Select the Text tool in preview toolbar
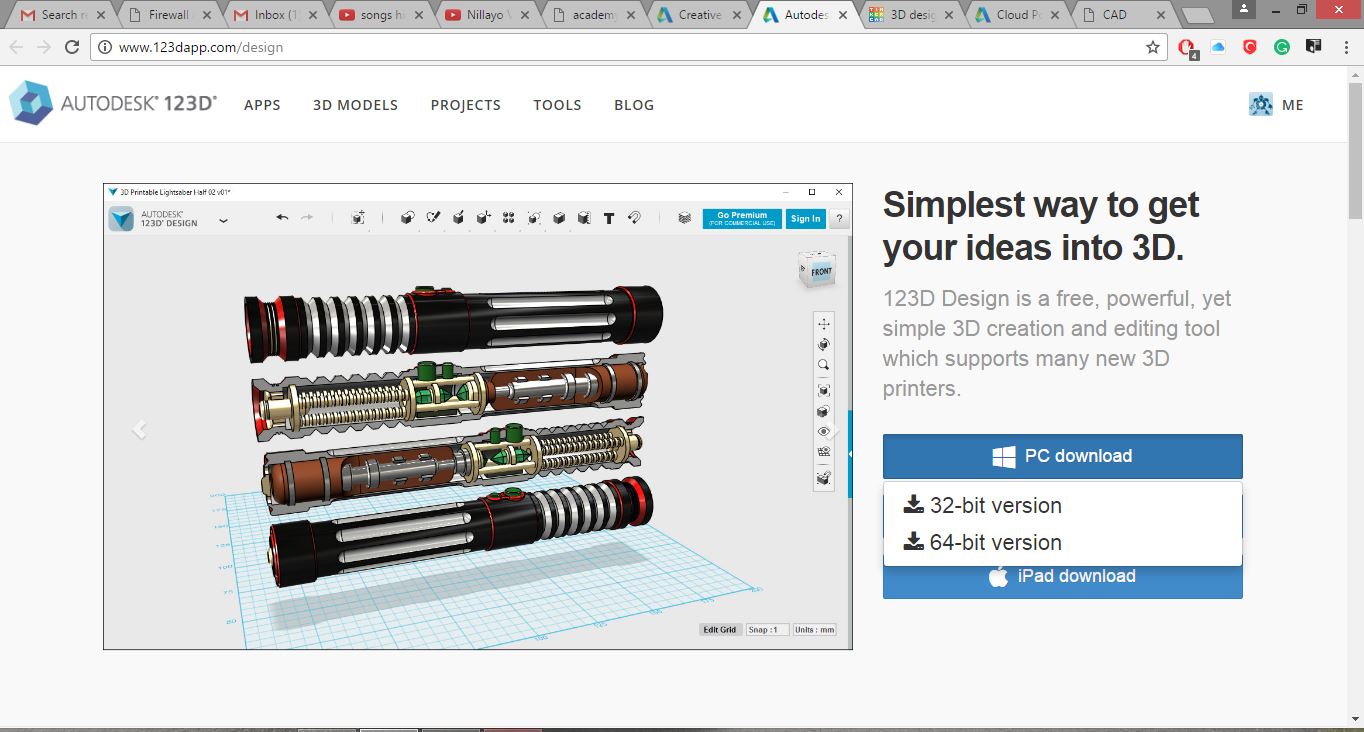The width and height of the screenshot is (1364, 732). point(609,218)
